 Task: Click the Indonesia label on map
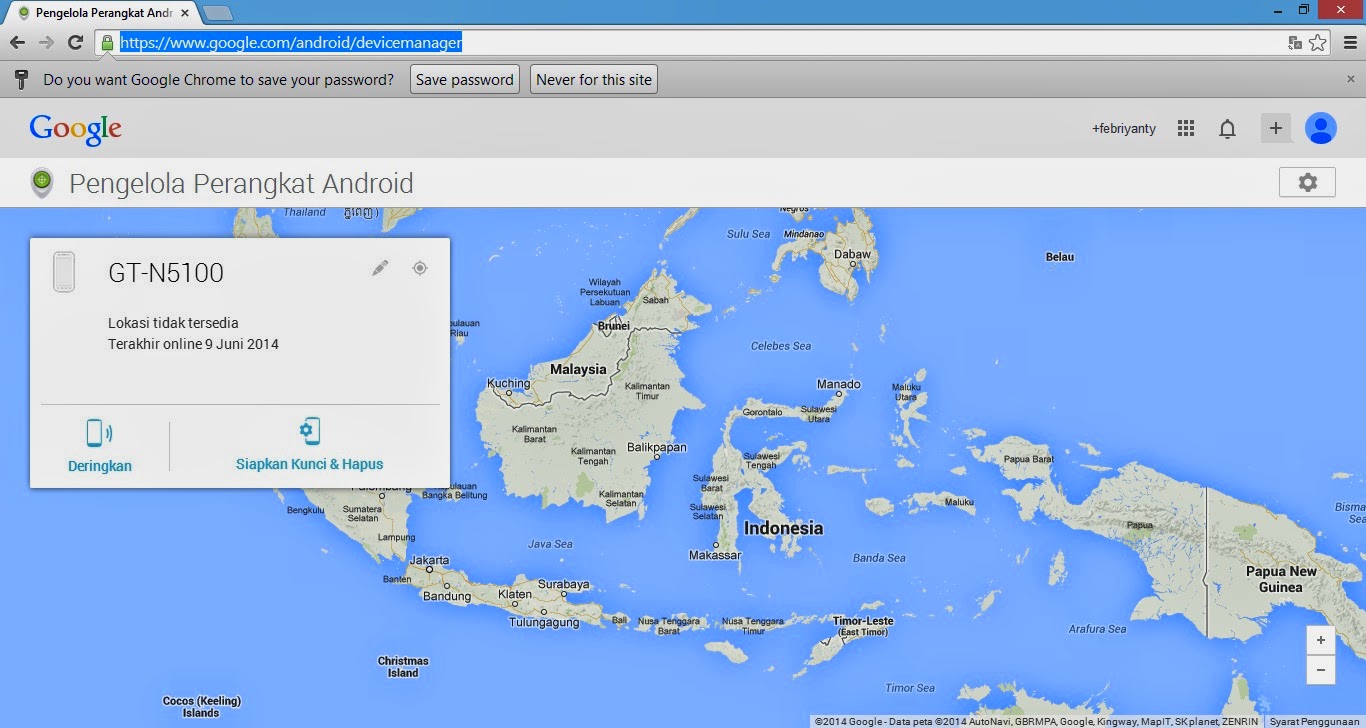(x=783, y=528)
